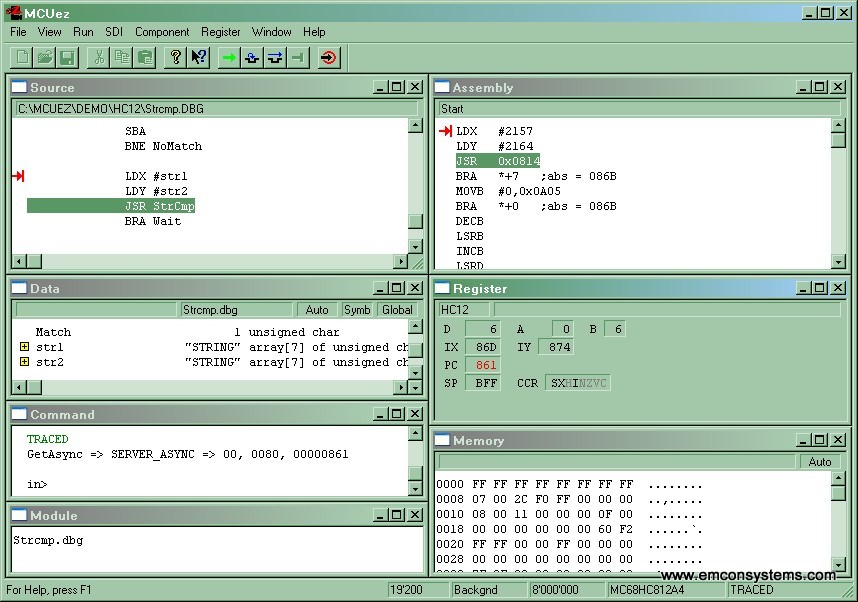Open the Register menu

(220, 32)
